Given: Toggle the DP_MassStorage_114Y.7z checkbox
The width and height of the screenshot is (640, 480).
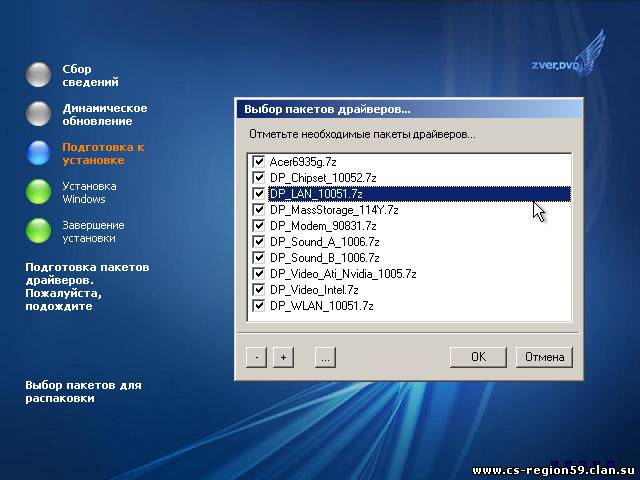Looking at the screenshot, I should click(258, 209).
